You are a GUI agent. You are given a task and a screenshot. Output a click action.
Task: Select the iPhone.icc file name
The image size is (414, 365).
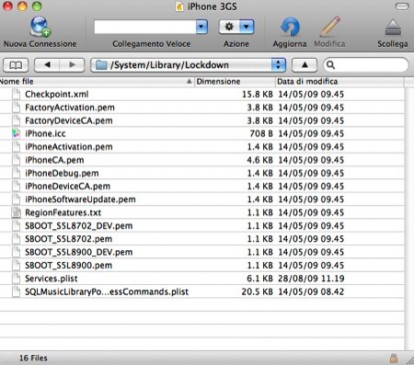point(45,134)
